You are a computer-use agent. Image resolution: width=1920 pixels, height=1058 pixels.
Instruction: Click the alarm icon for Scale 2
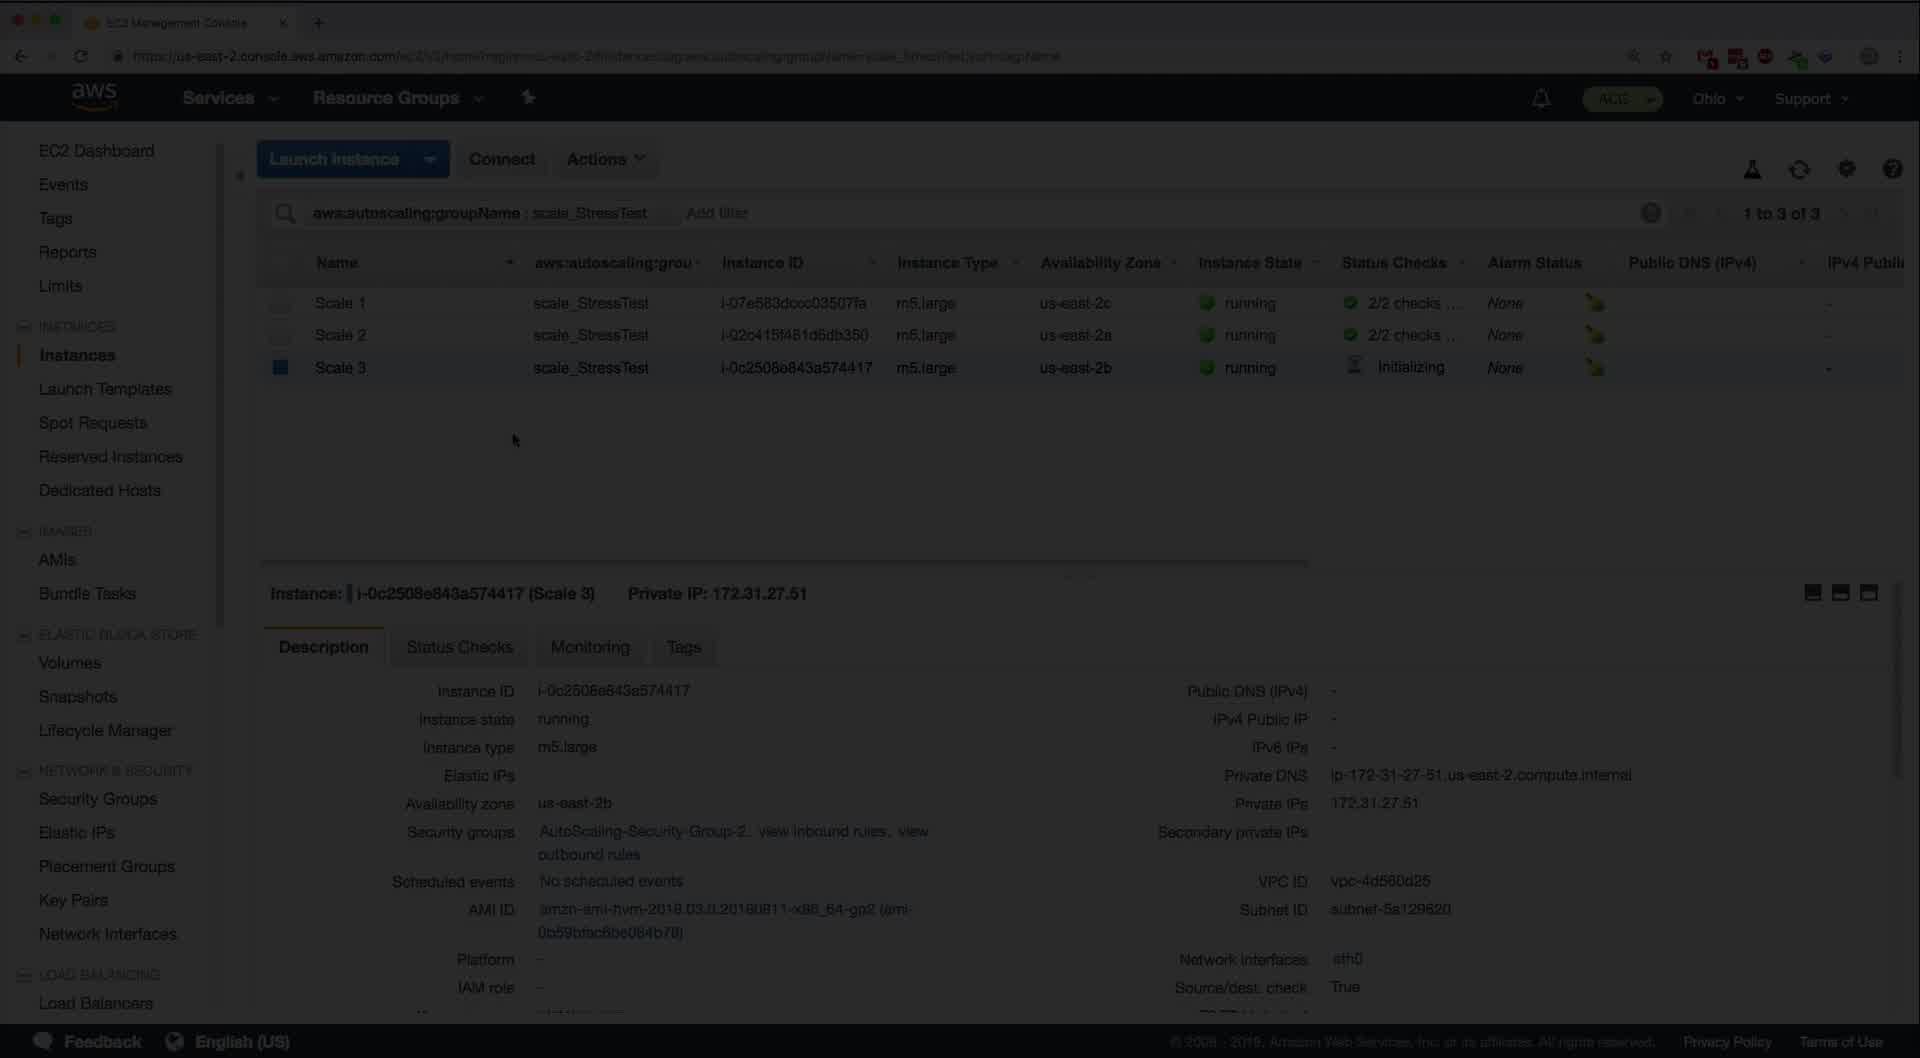click(1595, 335)
